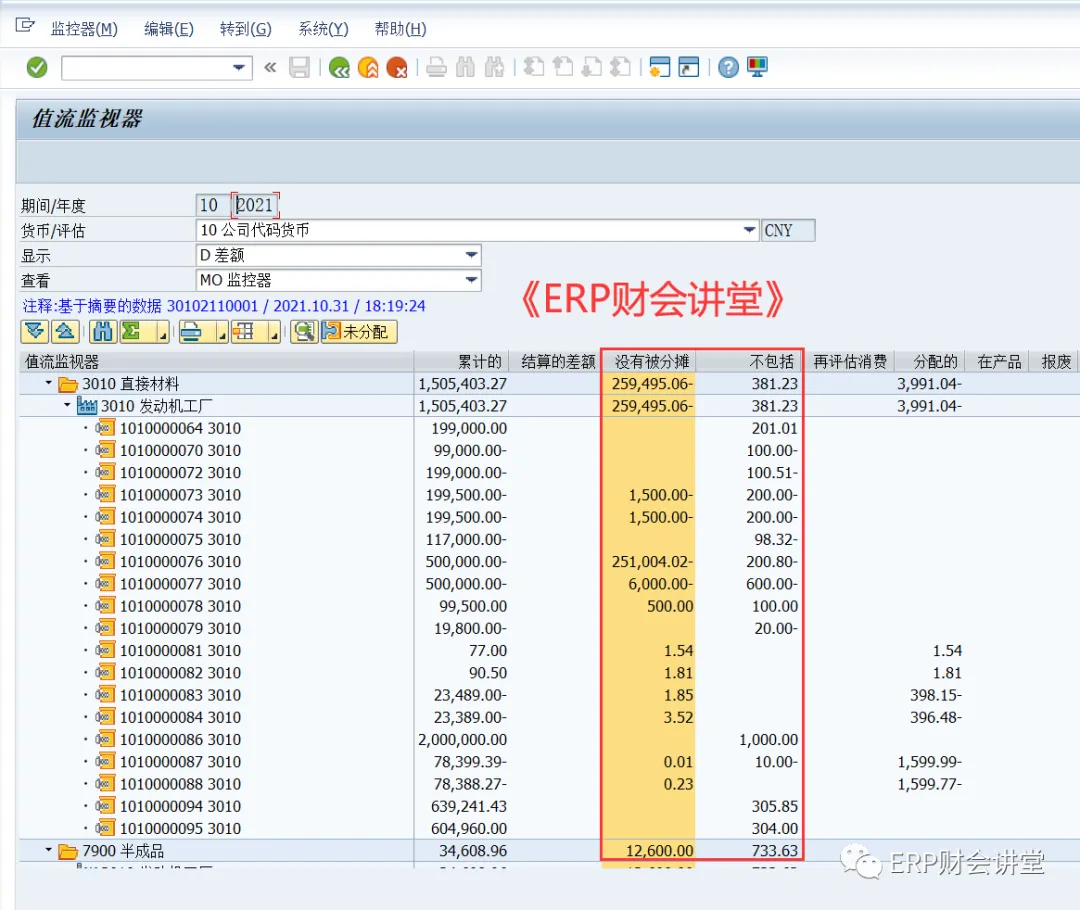Screen dimensions: 1080x910
Task: Click the Collapse All tree icon
Action: click(x=65, y=332)
